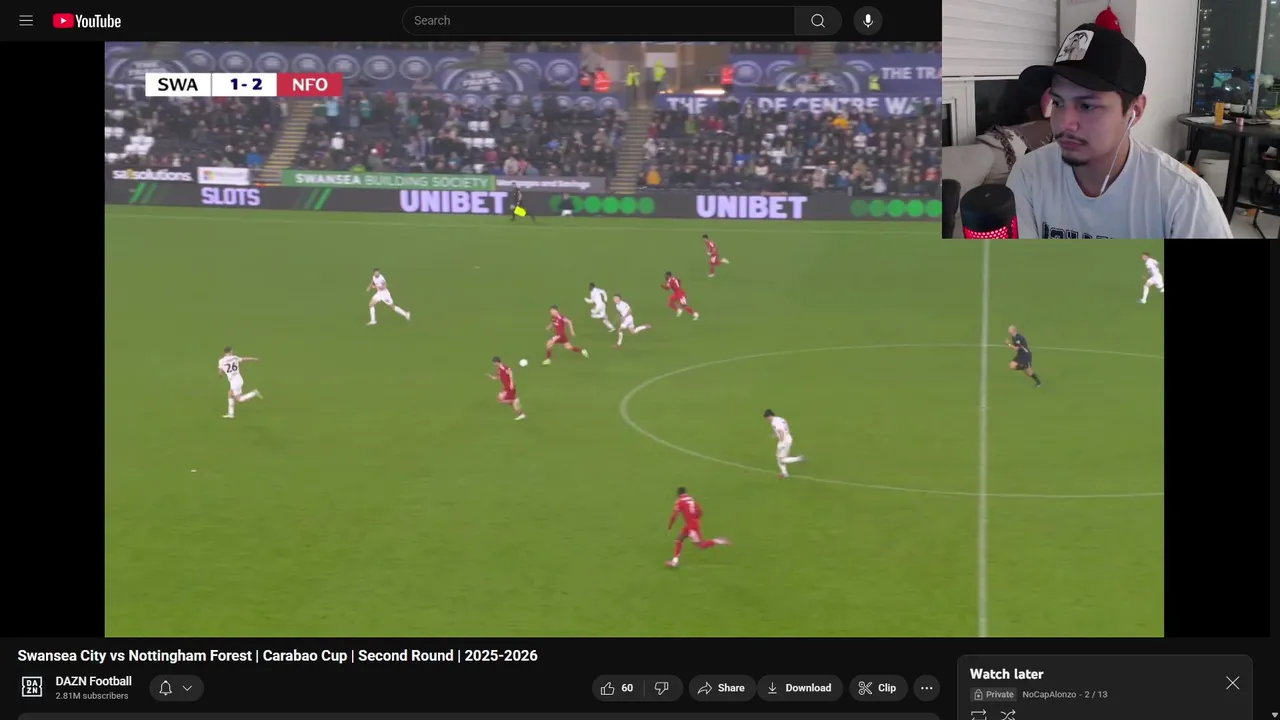Image resolution: width=1280 pixels, height=720 pixels.
Task: Click the video title text
Action: coord(277,655)
